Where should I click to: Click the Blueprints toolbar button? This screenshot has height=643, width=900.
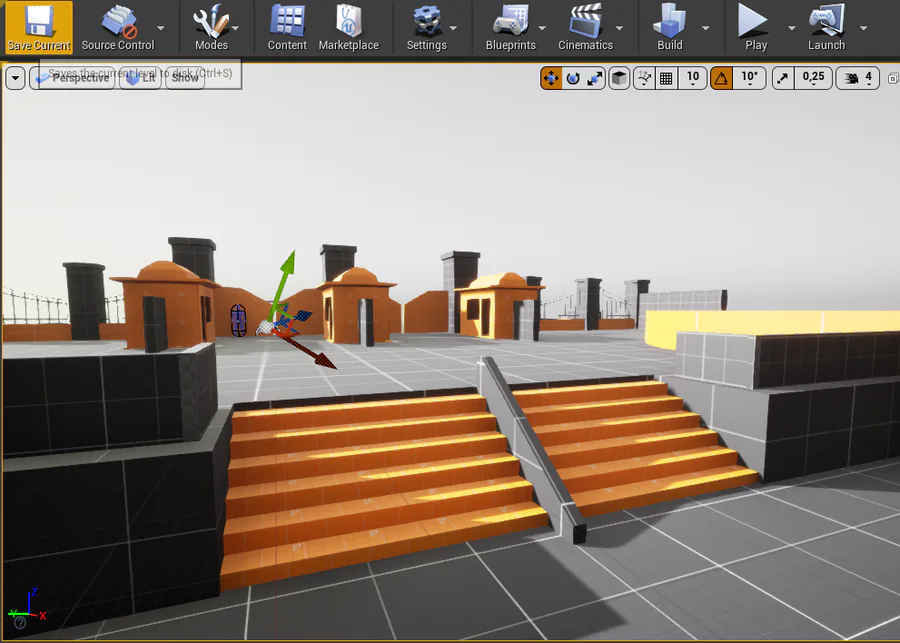click(x=510, y=28)
